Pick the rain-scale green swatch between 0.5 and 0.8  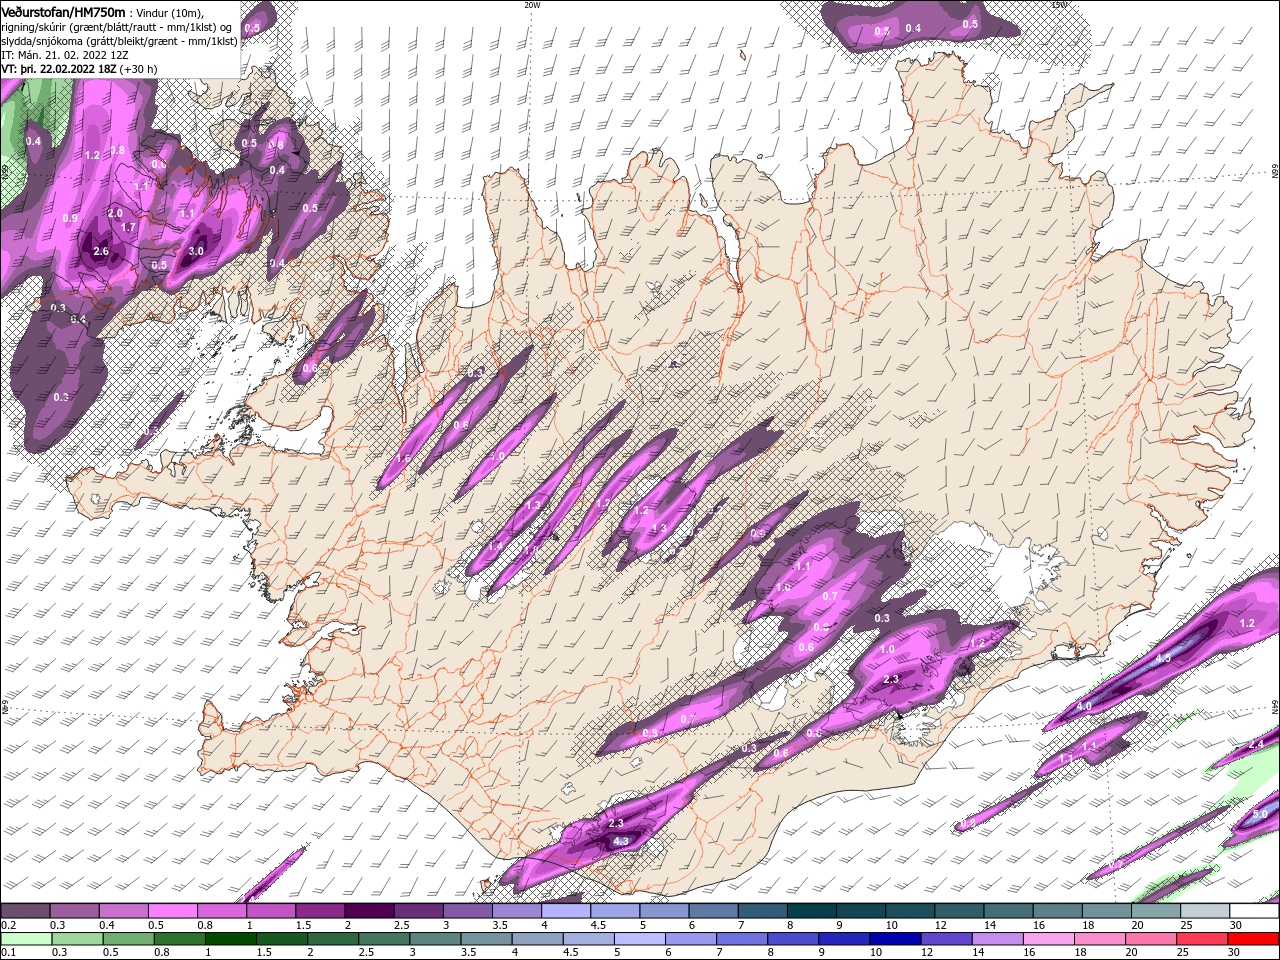[x=179, y=938]
